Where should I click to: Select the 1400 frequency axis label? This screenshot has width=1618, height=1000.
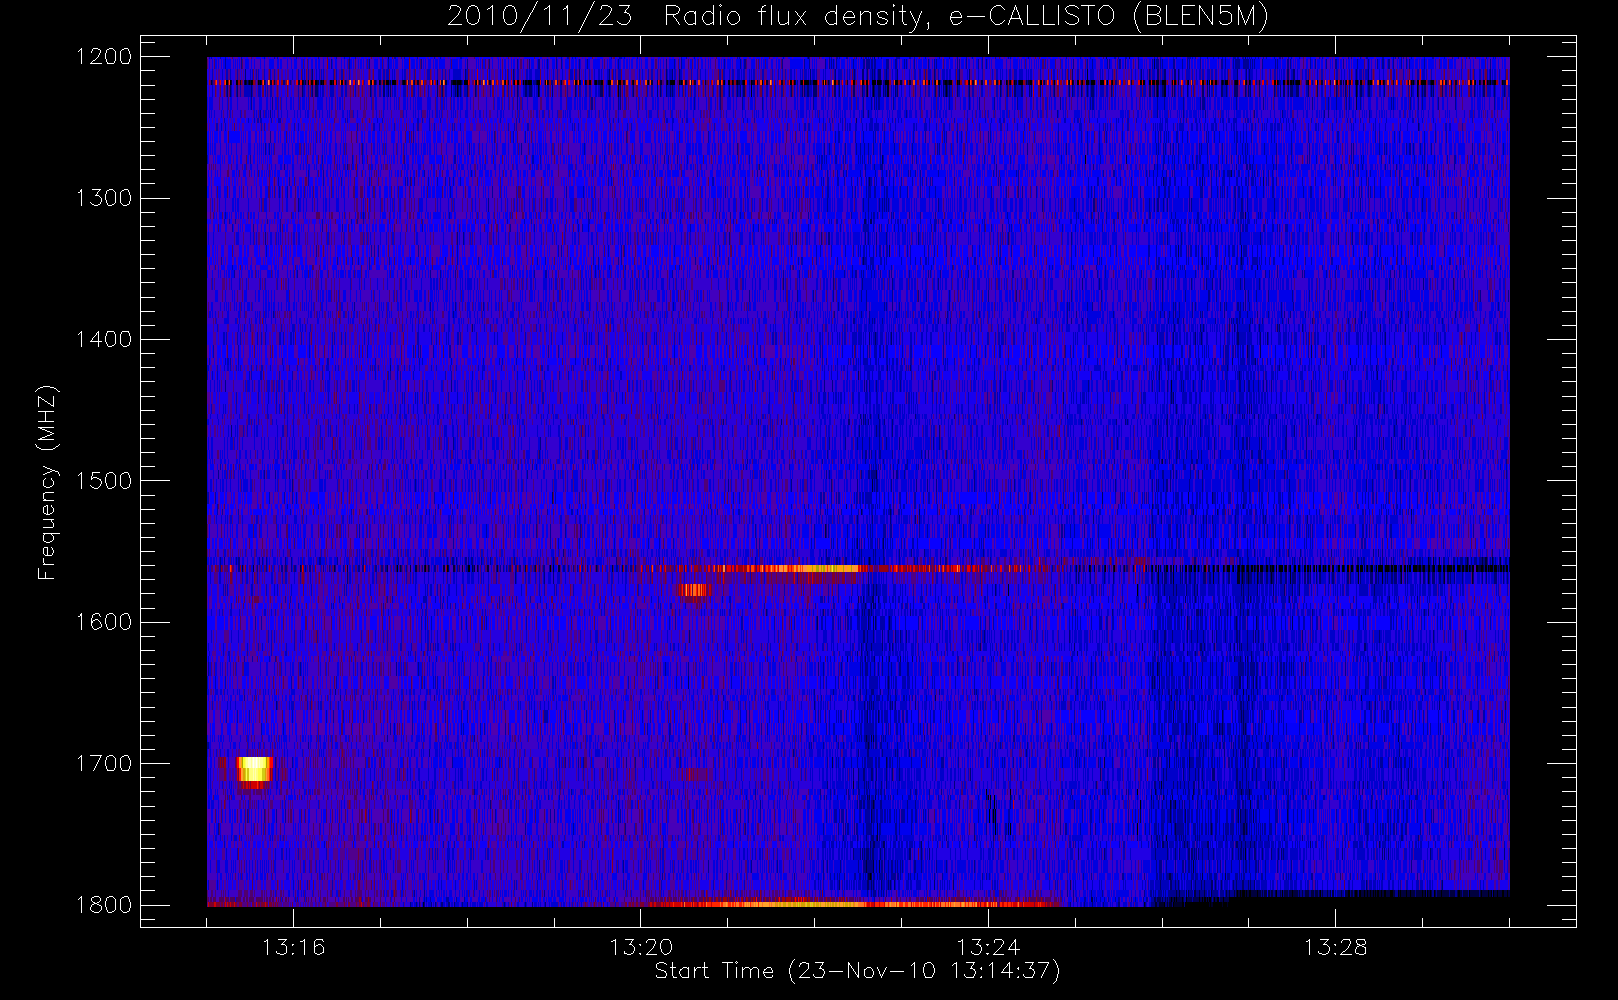tap(104, 339)
